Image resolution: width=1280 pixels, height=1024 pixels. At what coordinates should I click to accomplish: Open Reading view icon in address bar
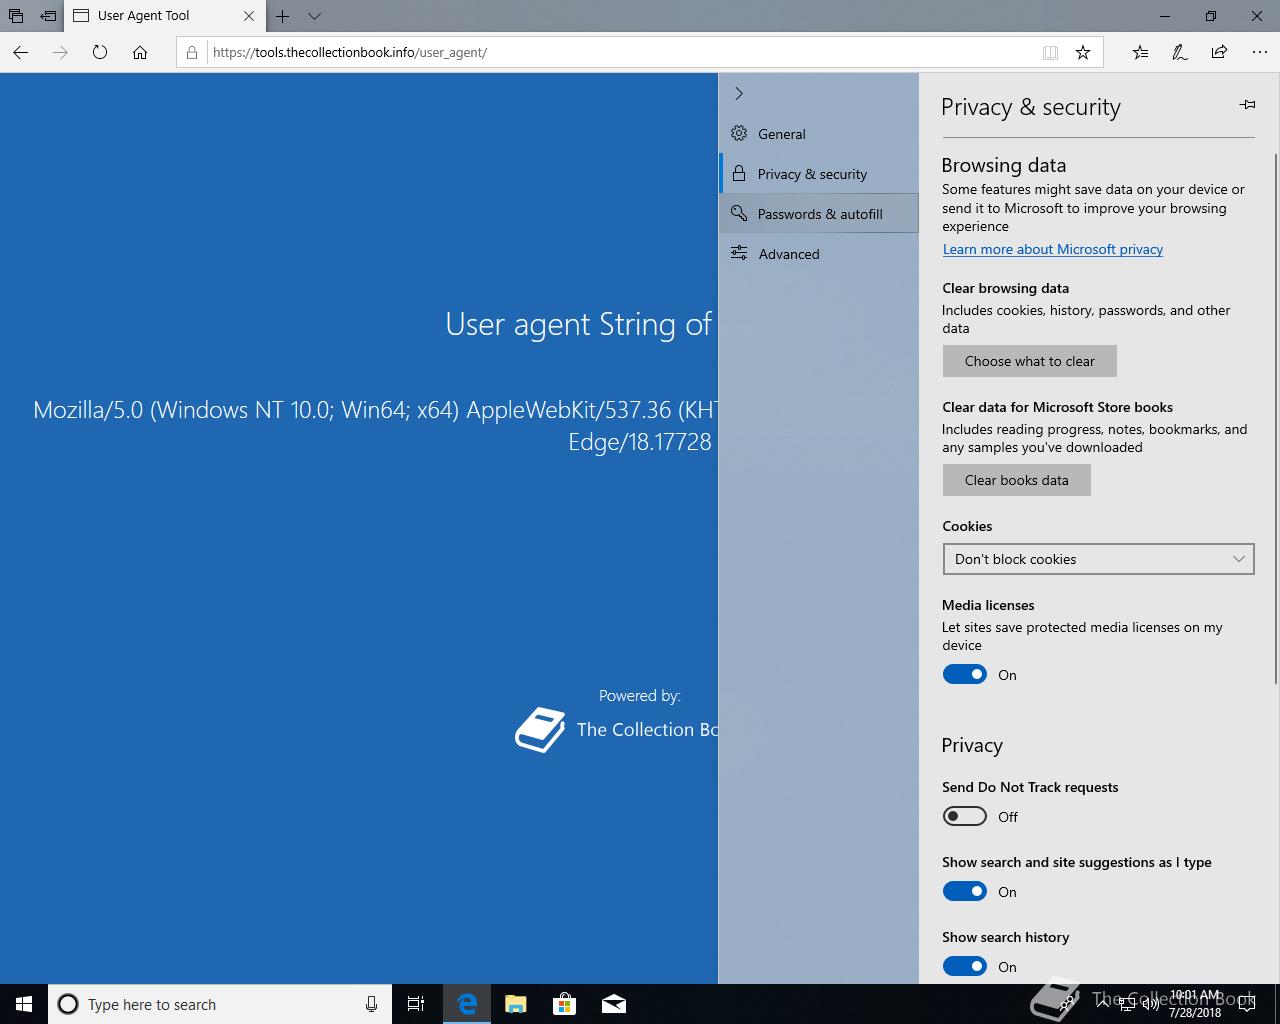pos(1050,52)
